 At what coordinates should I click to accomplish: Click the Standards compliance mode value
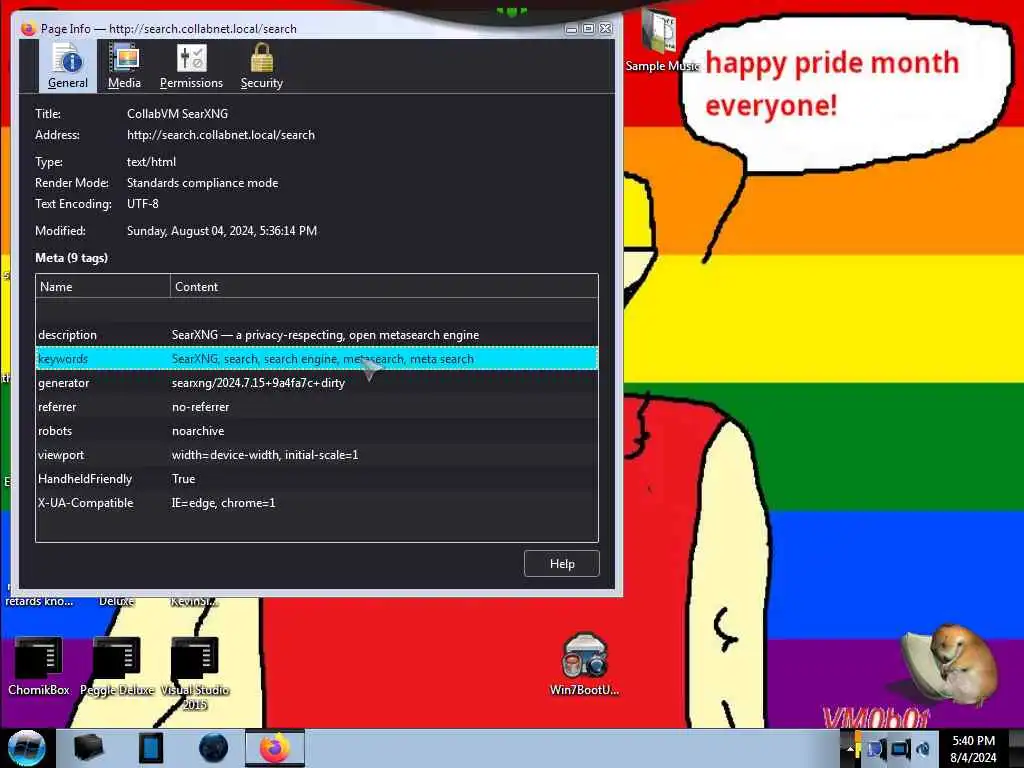[202, 183]
